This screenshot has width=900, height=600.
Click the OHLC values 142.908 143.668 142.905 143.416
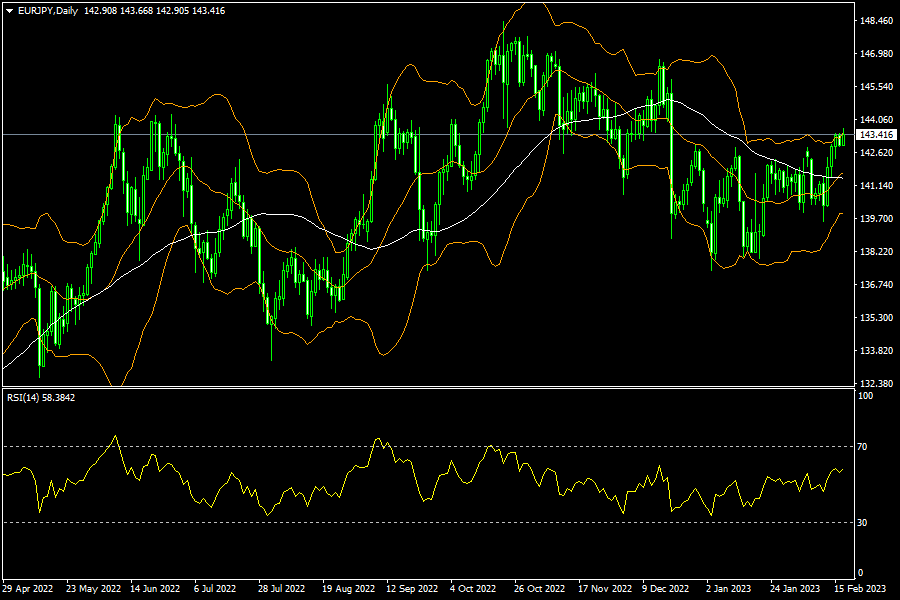point(154,11)
